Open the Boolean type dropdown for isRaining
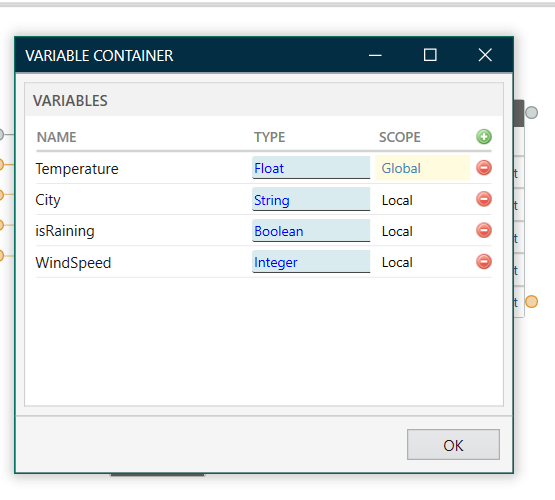 point(311,230)
